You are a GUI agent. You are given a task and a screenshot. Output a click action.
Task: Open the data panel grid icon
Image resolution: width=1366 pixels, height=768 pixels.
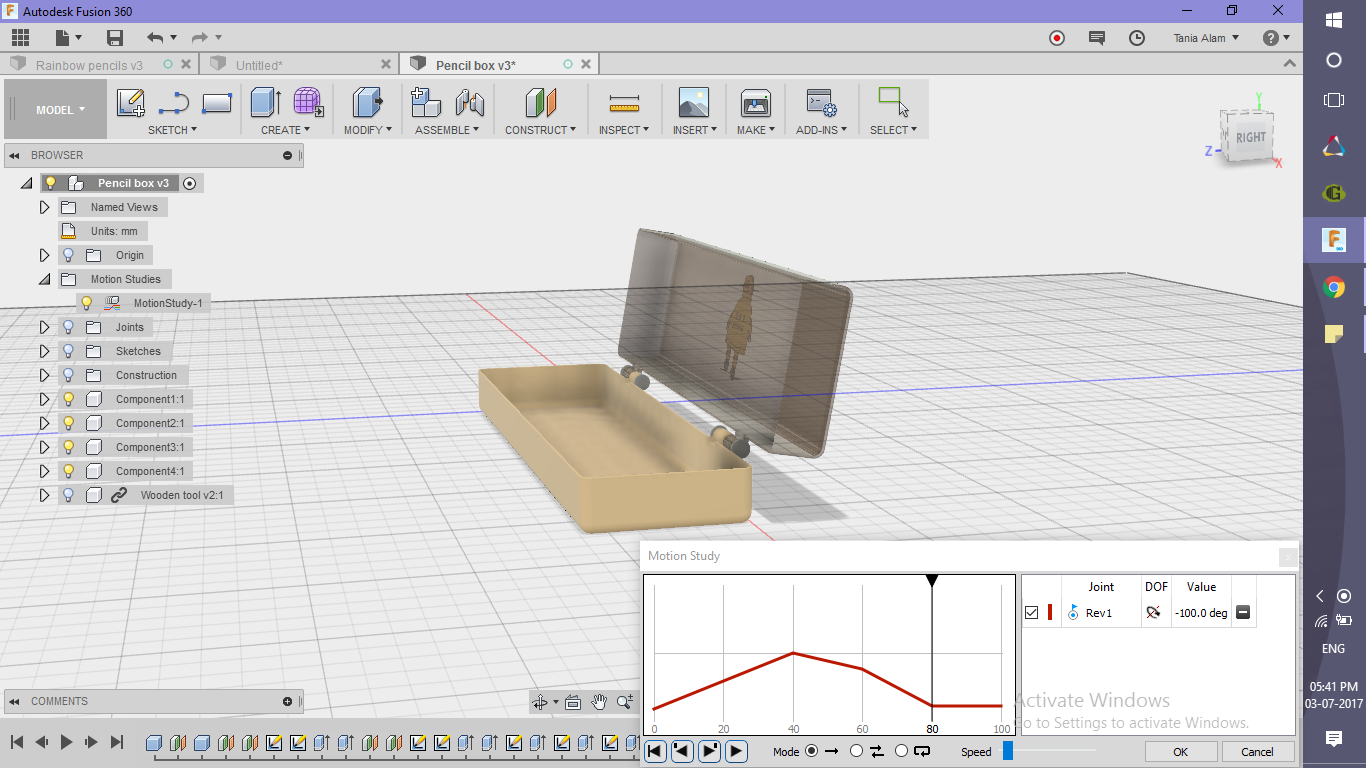[20, 38]
